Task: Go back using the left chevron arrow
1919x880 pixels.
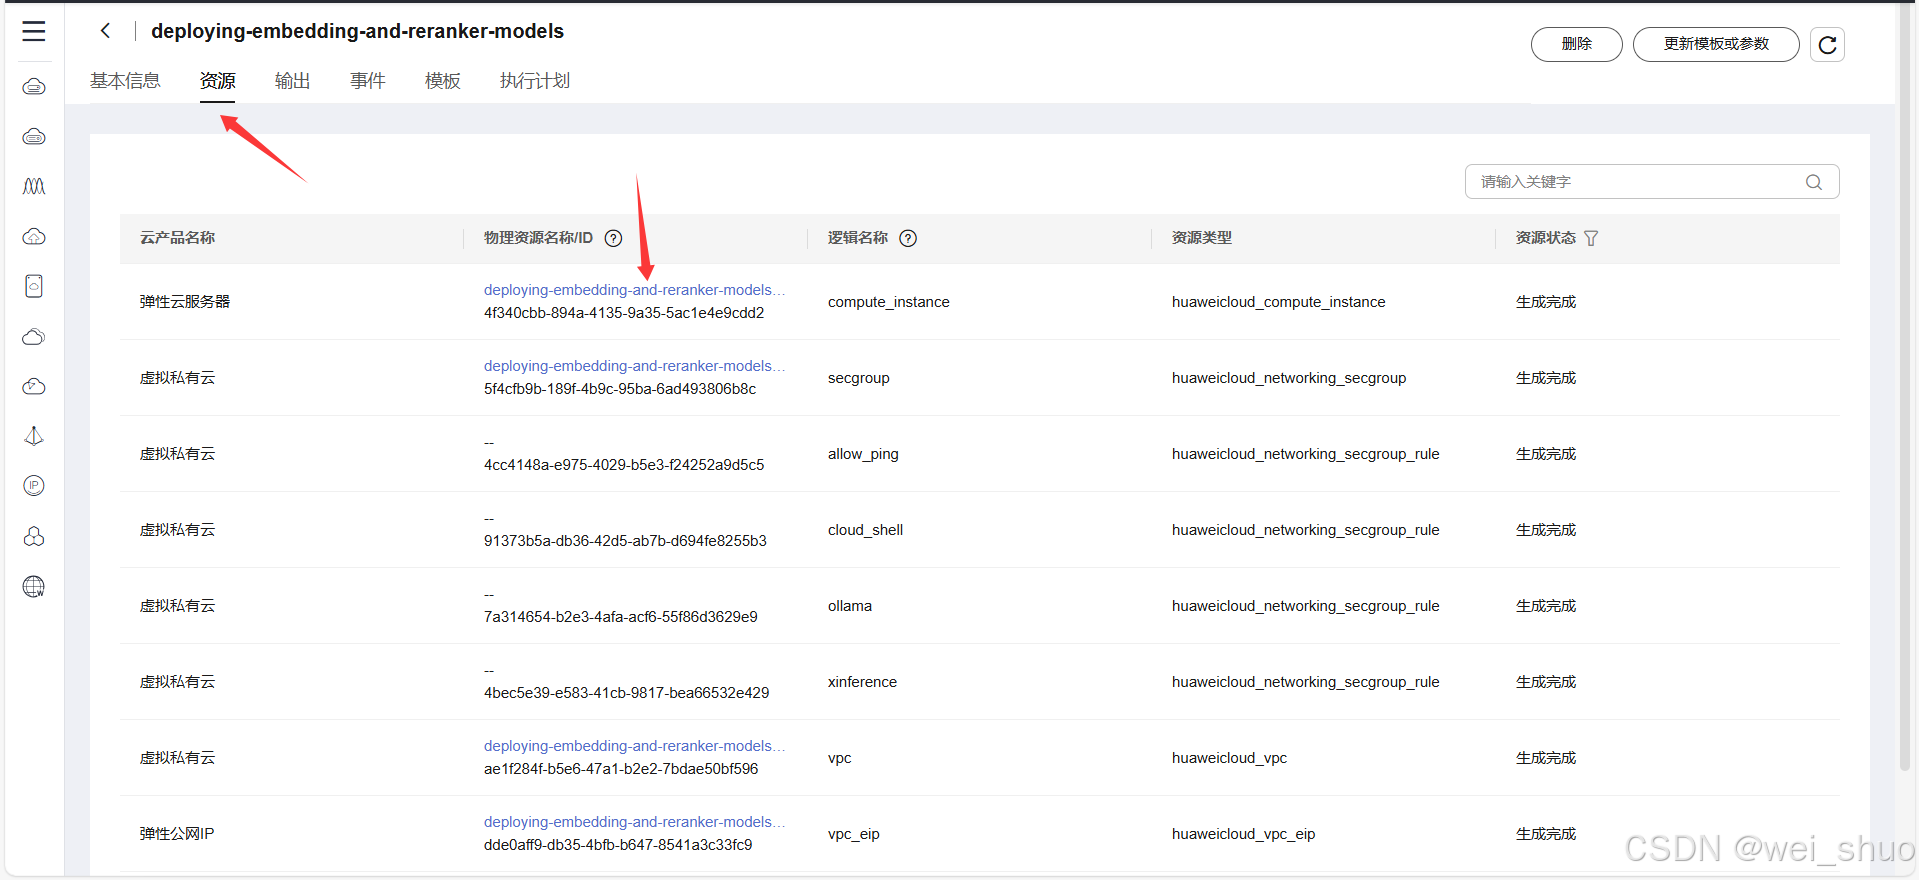Action: point(105,31)
